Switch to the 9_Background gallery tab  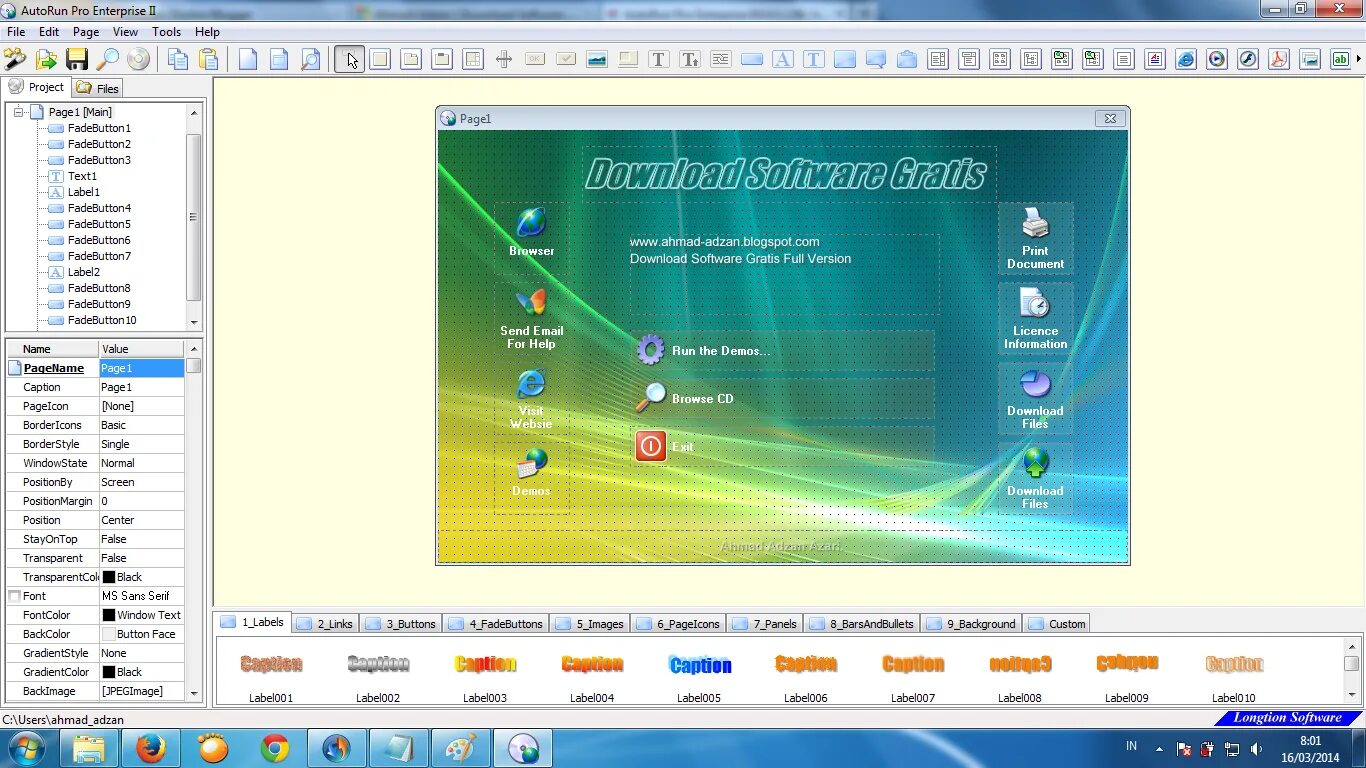[970, 623]
